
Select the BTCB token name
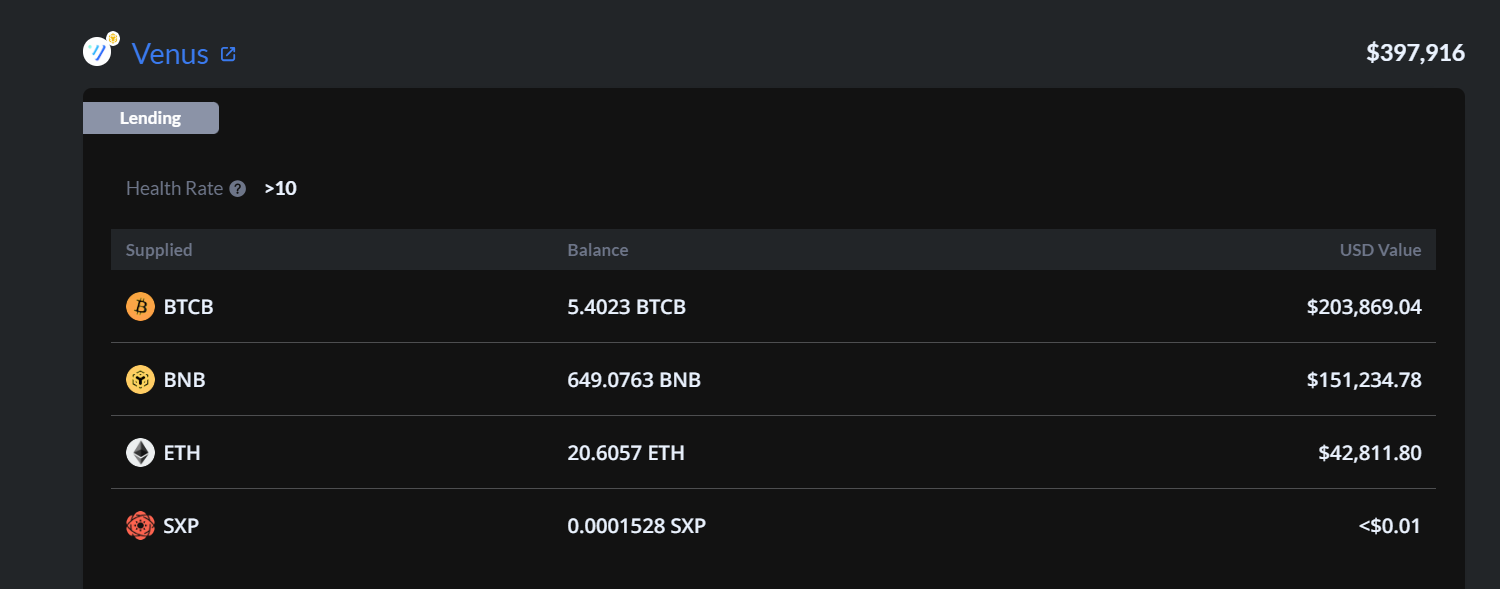tap(189, 307)
